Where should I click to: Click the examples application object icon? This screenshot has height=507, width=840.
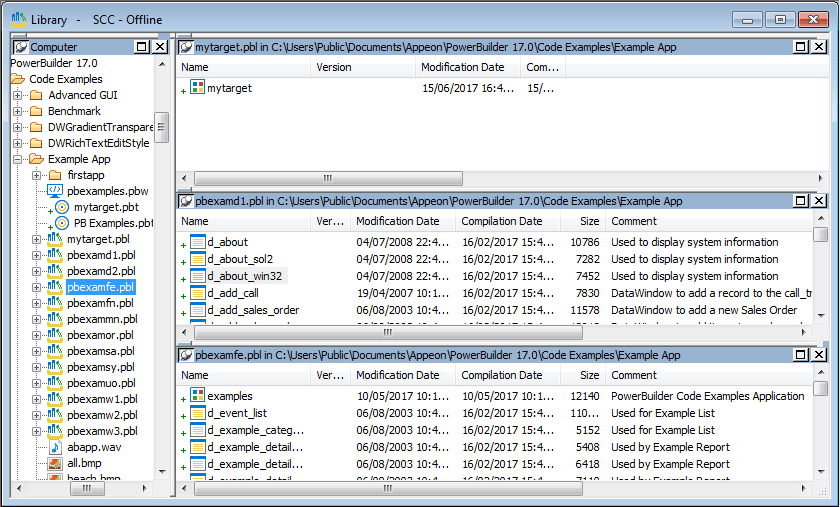point(197,396)
